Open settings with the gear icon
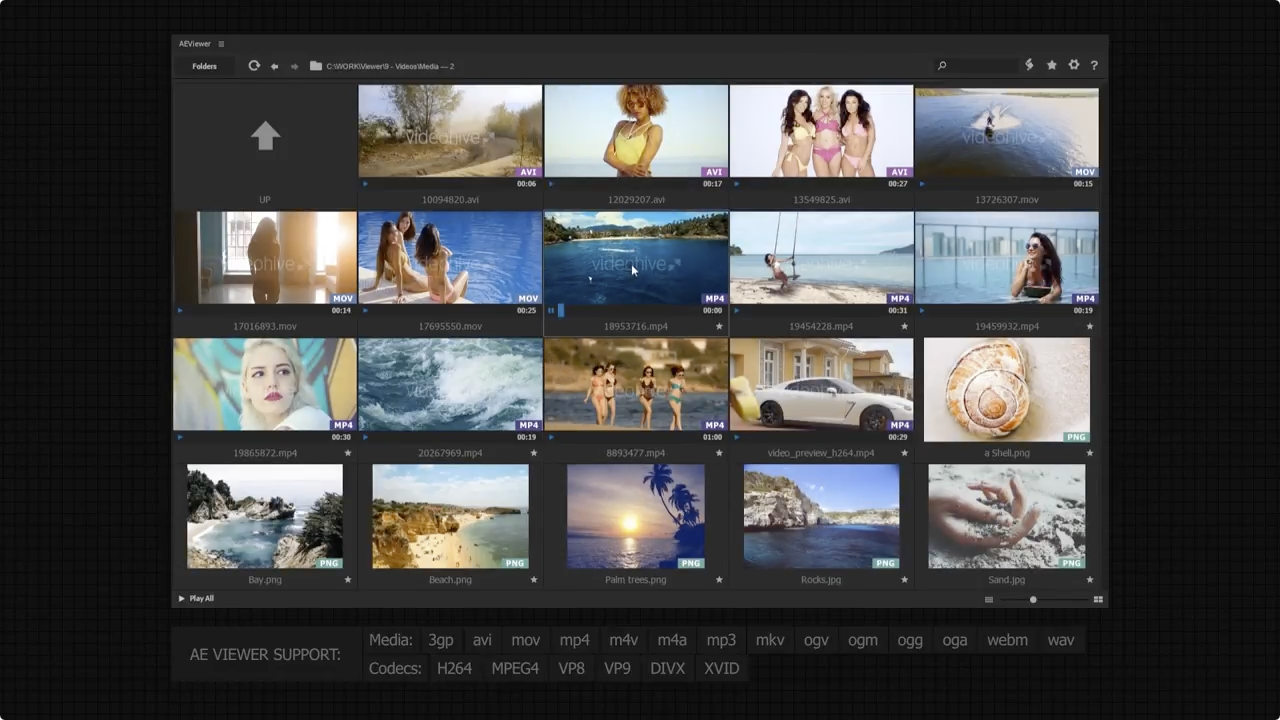The image size is (1280, 720). tap(1073, 65)
